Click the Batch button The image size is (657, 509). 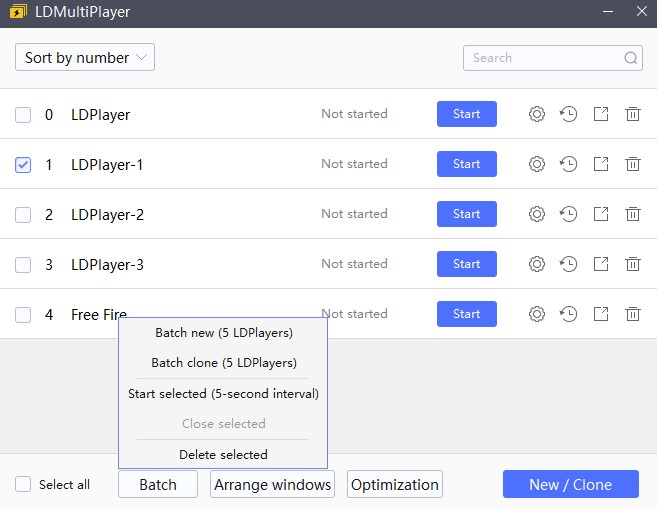pyautogui.click(x=158, y=484)
